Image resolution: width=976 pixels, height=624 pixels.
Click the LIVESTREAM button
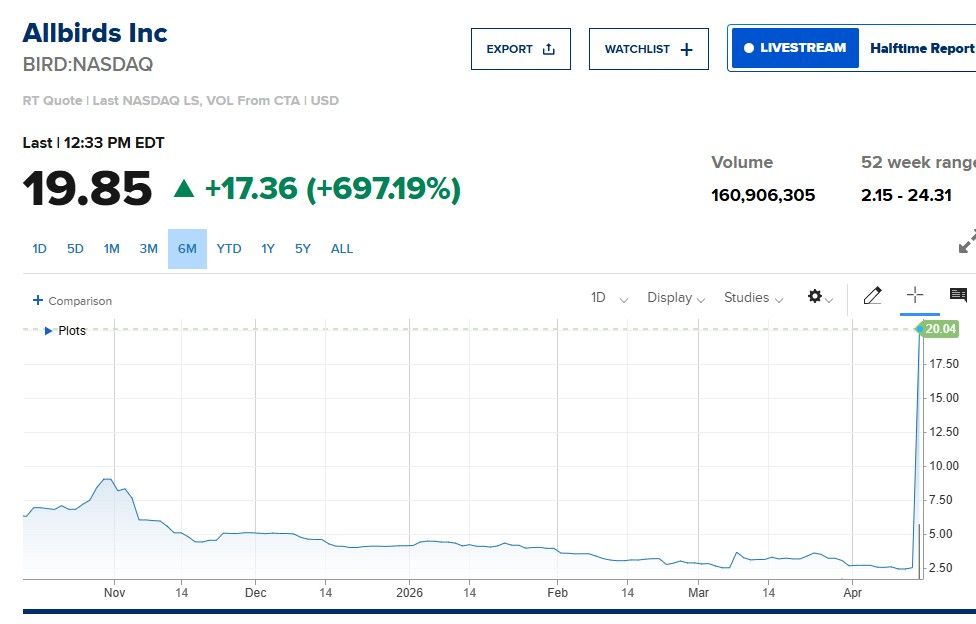tap(795, 48)
